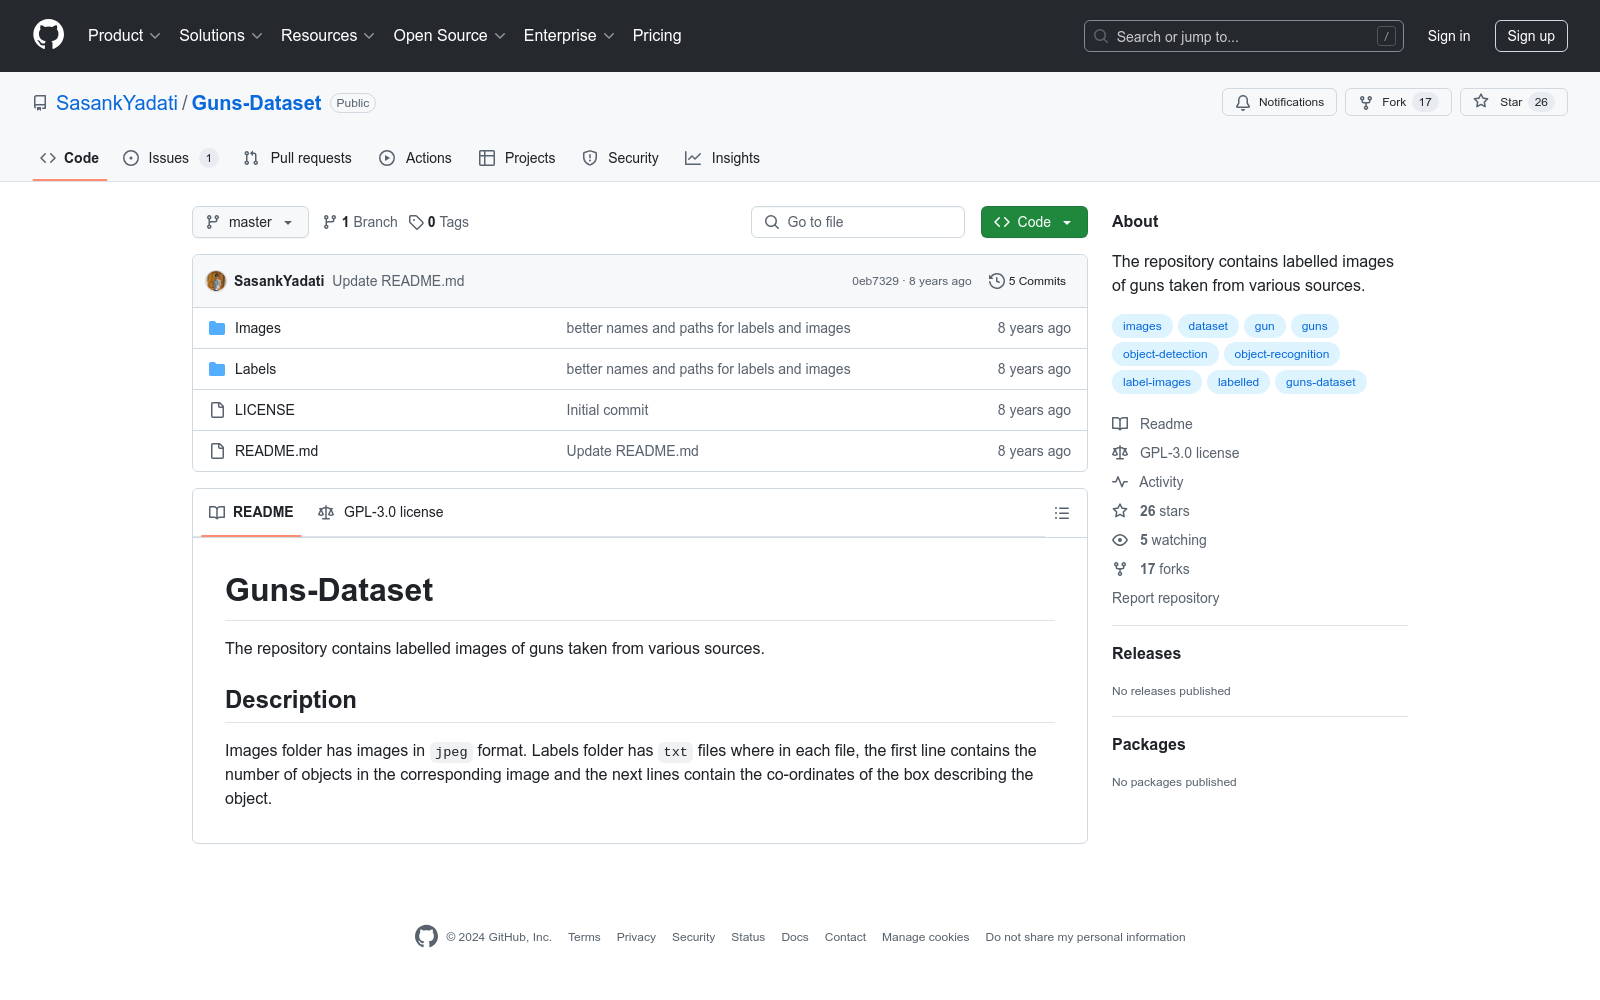
Task: Click the Report repository link
Action: (x=1166, y=598)
